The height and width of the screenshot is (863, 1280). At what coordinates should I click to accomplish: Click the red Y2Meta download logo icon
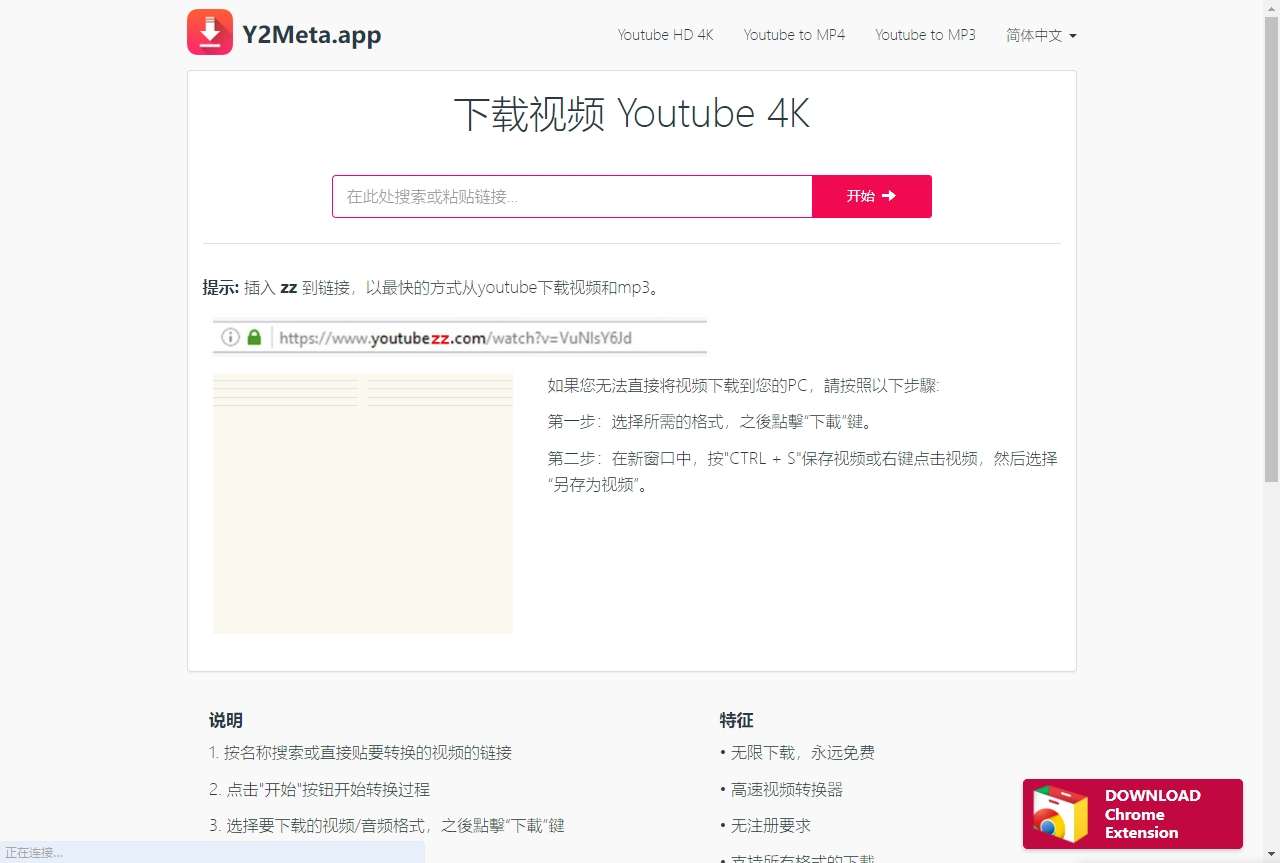209,32
